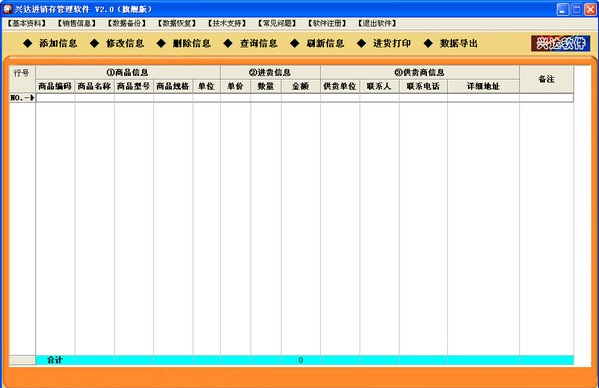Click the 添加信息 toolbar button
599x388 pixels.
tap(50, 44)
